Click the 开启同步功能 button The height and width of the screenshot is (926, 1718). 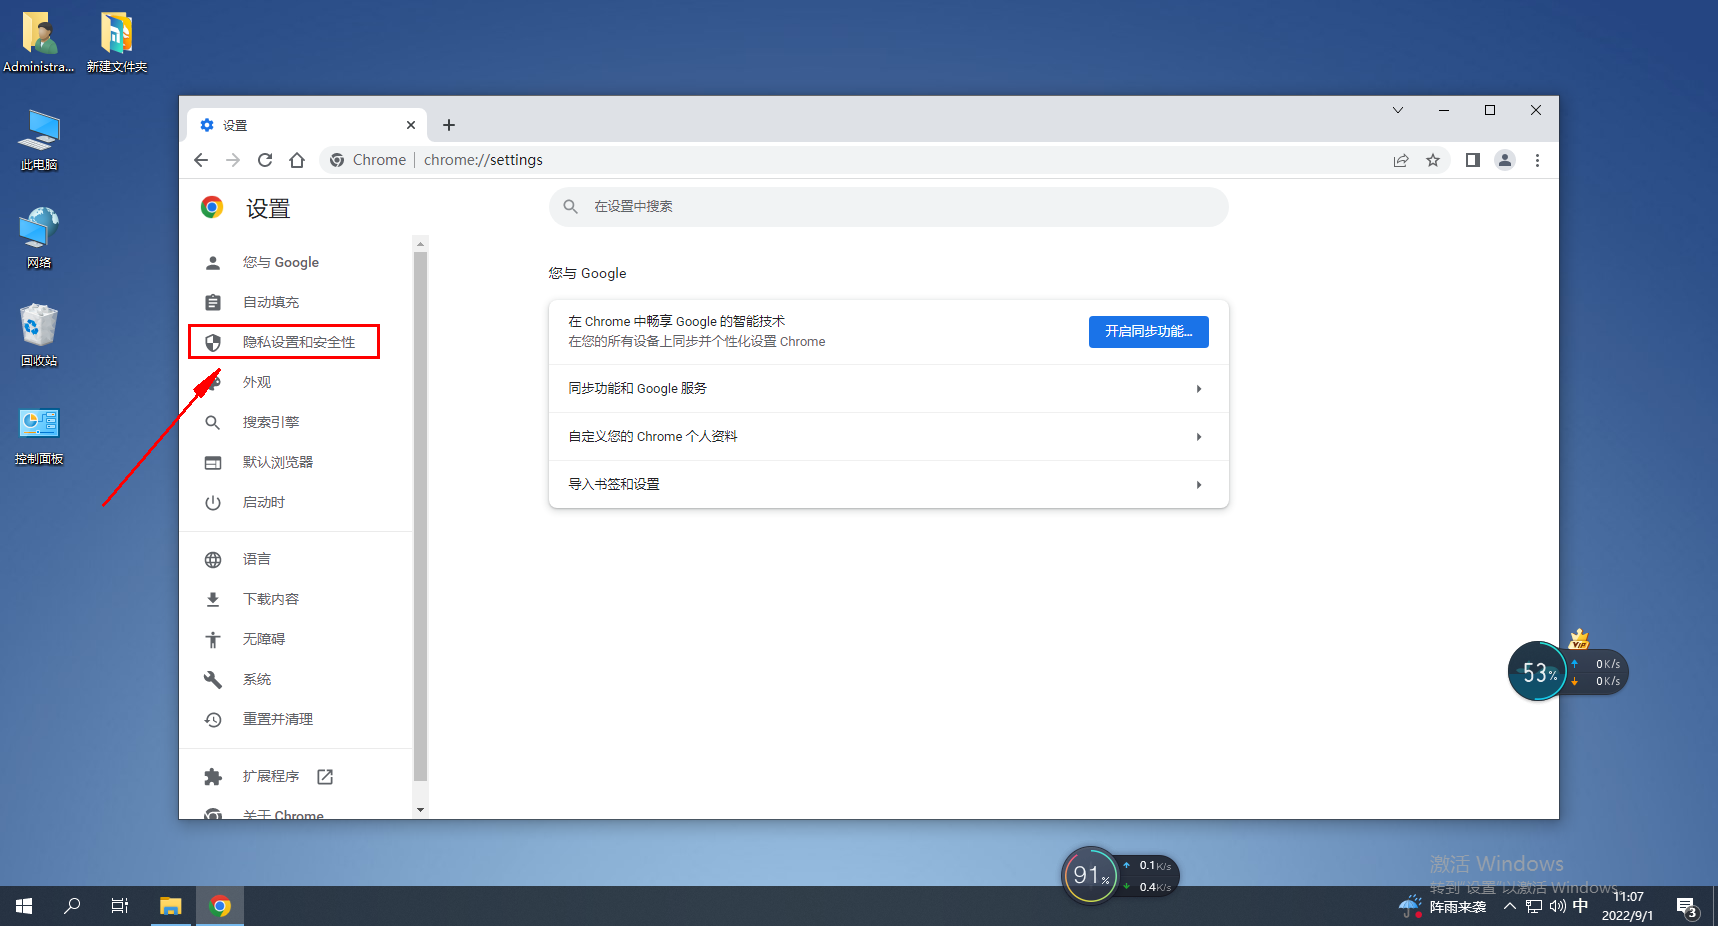click(x=1148, y=332)
